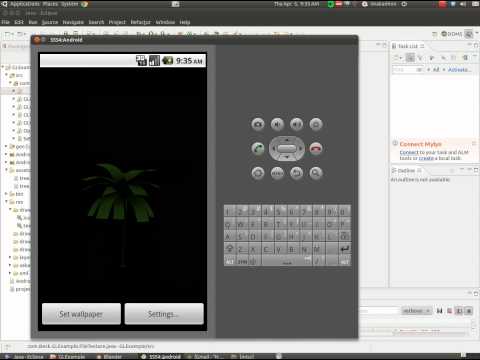
Task: Click the emulator search magnifier button
Action: click(x=316, y=173)
